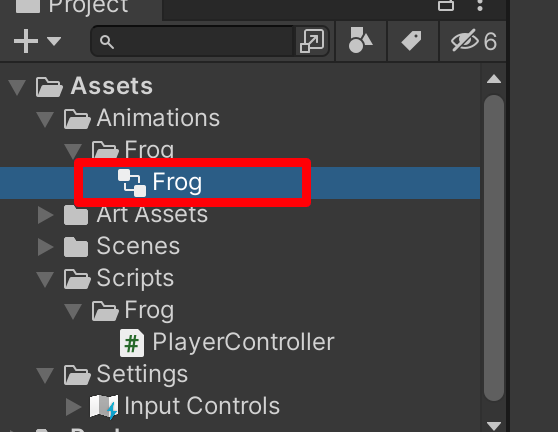This screenshot has height=432, width=558.
Task: Expand the Scenes folder arrow
Action: point(45,247)
